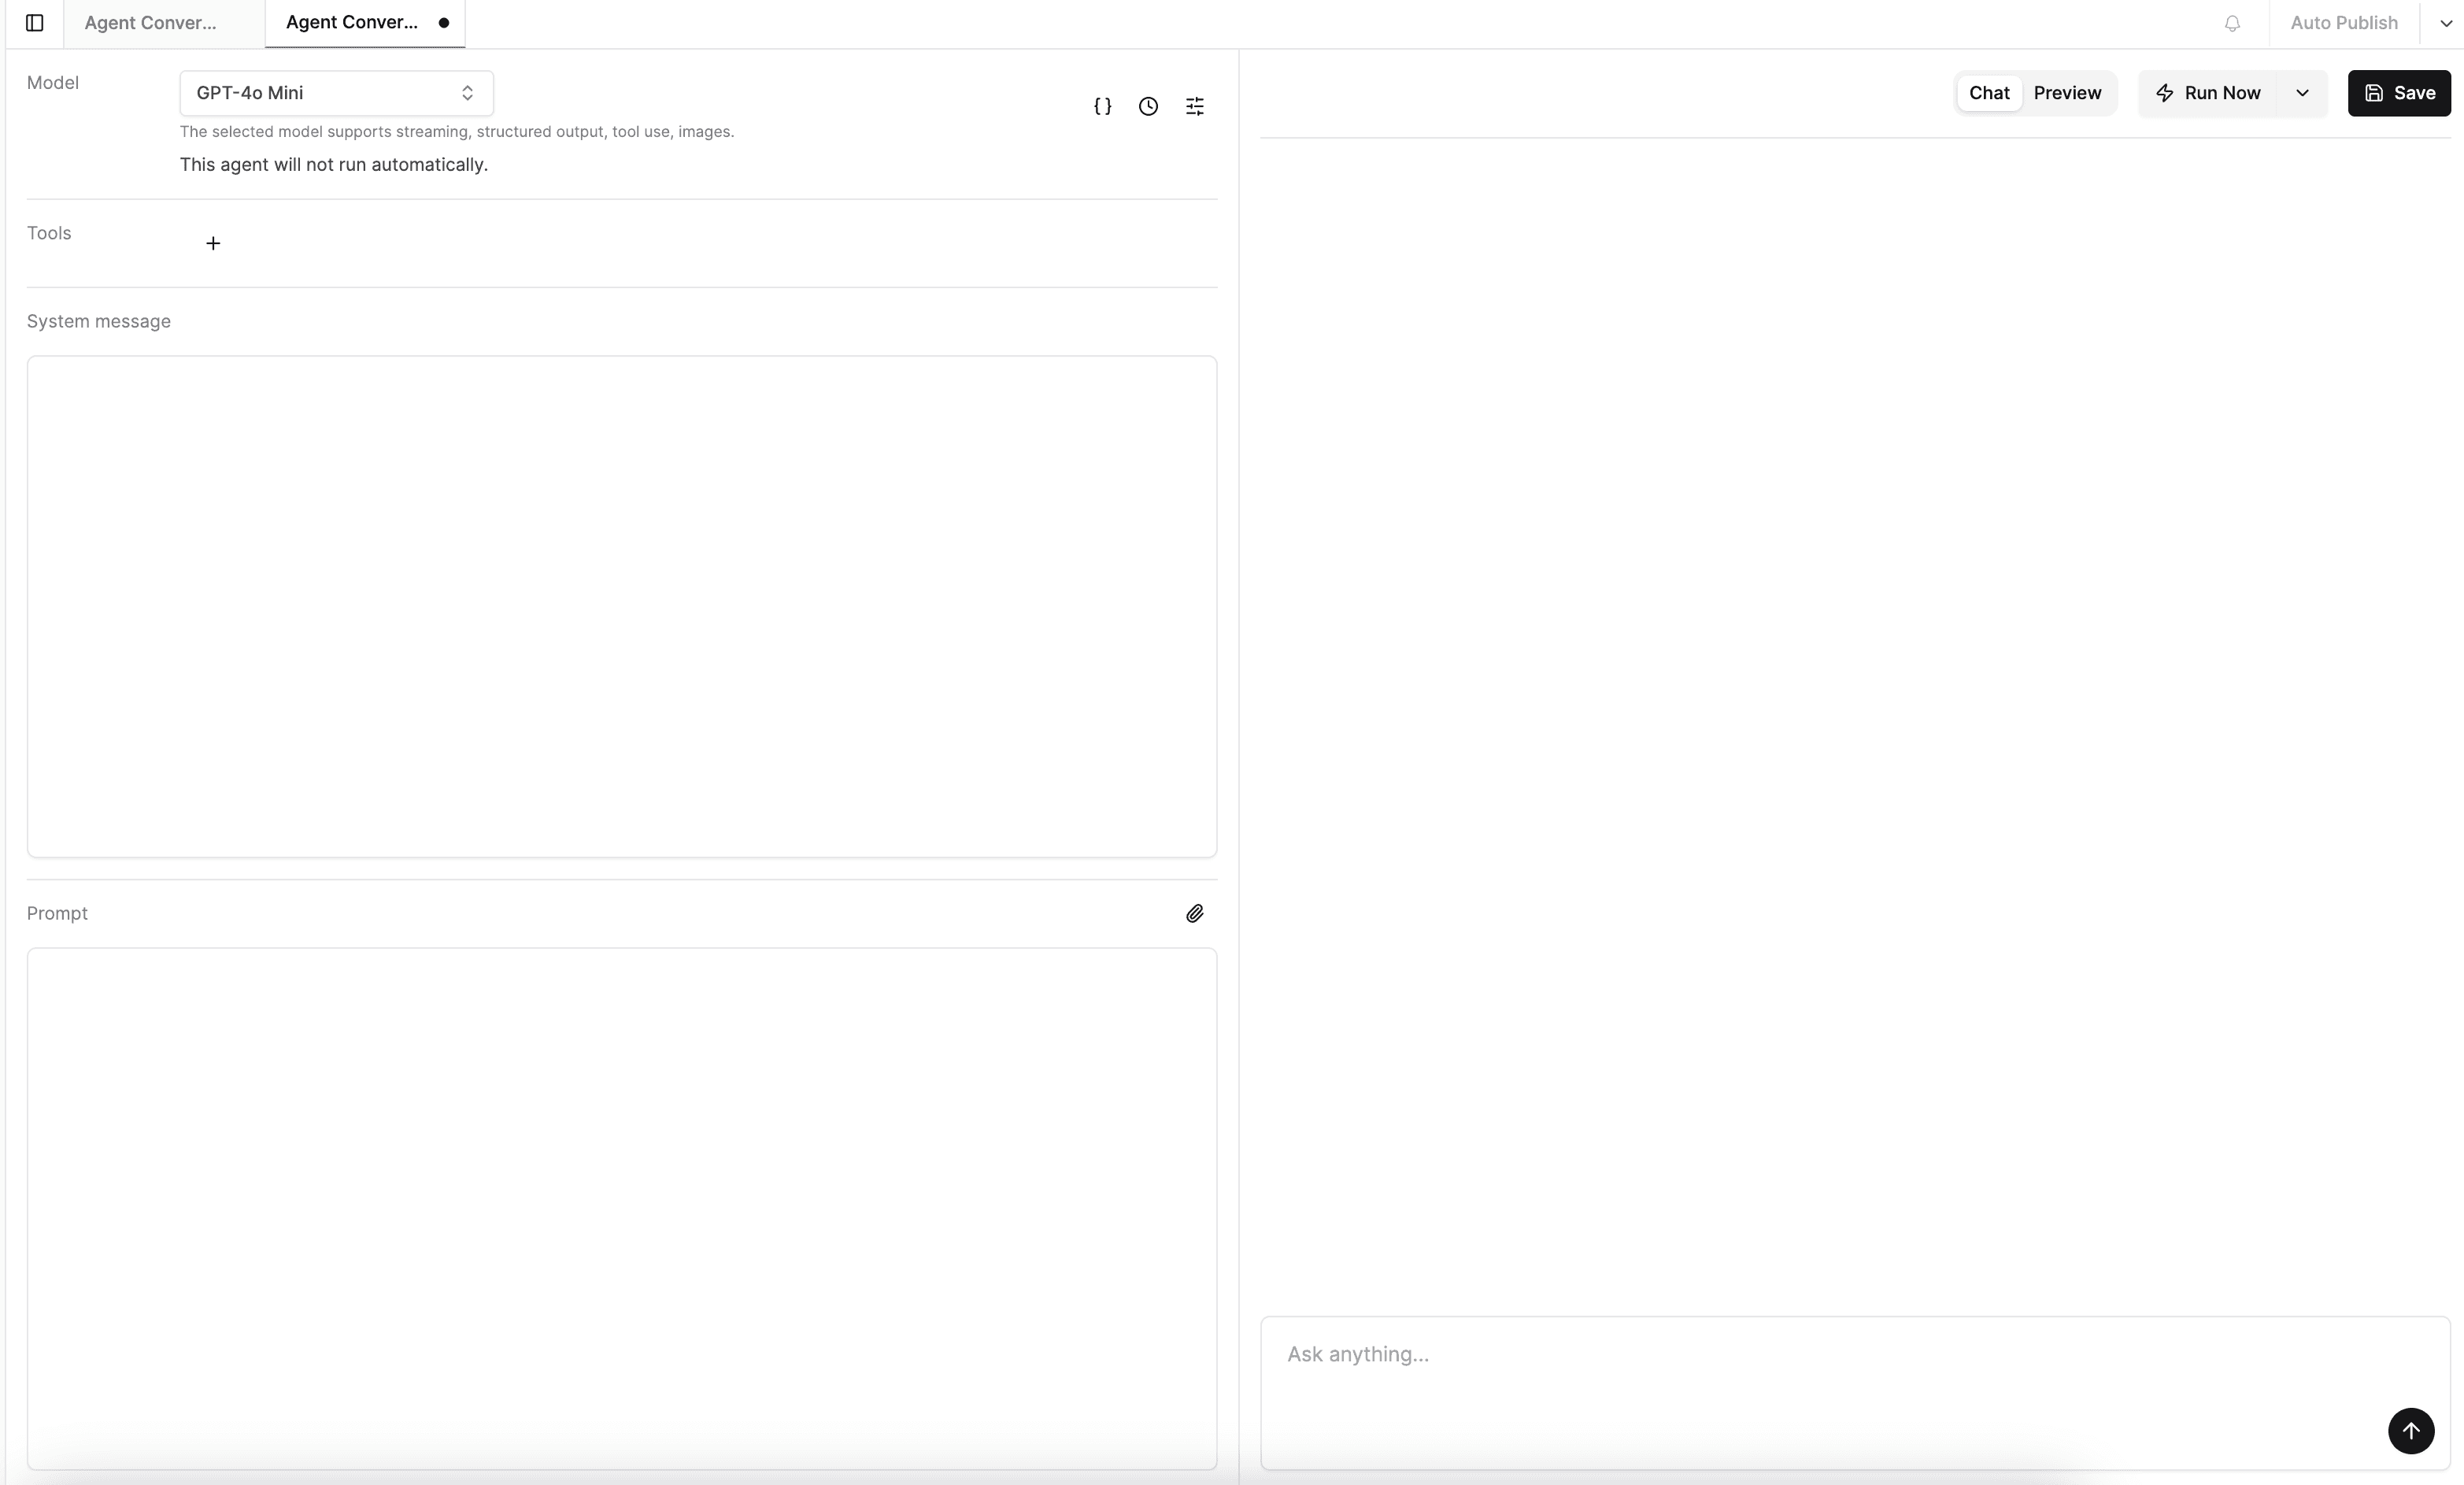Viewport: 2464px width, 1485px height.
Task: Toggle the sidebar panel icon
Action: pos(35,23)
